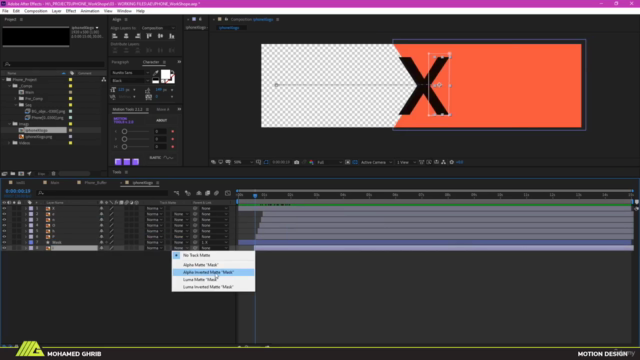Click the ELASTIC curve button in Motion Tools
The image size is (640, 360).
coord(162,158)
